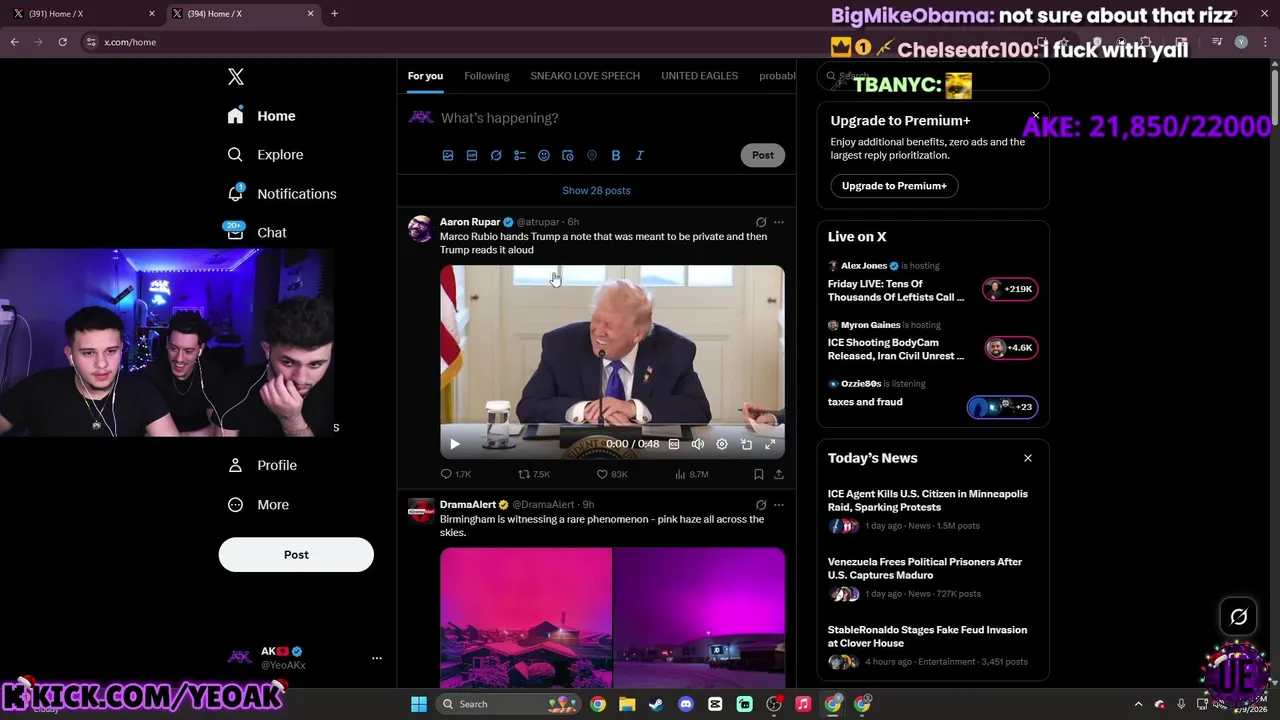The height and width of the screenshot is (720, 1280).
Task: Click Show 28 posts link
Action: [596, 190]
